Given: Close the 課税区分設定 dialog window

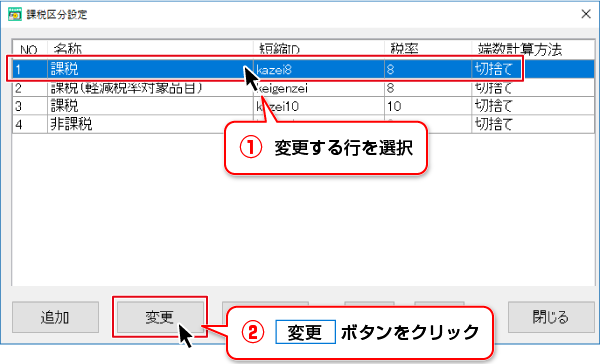Looking at the screenshot, I should click(585, 14).
